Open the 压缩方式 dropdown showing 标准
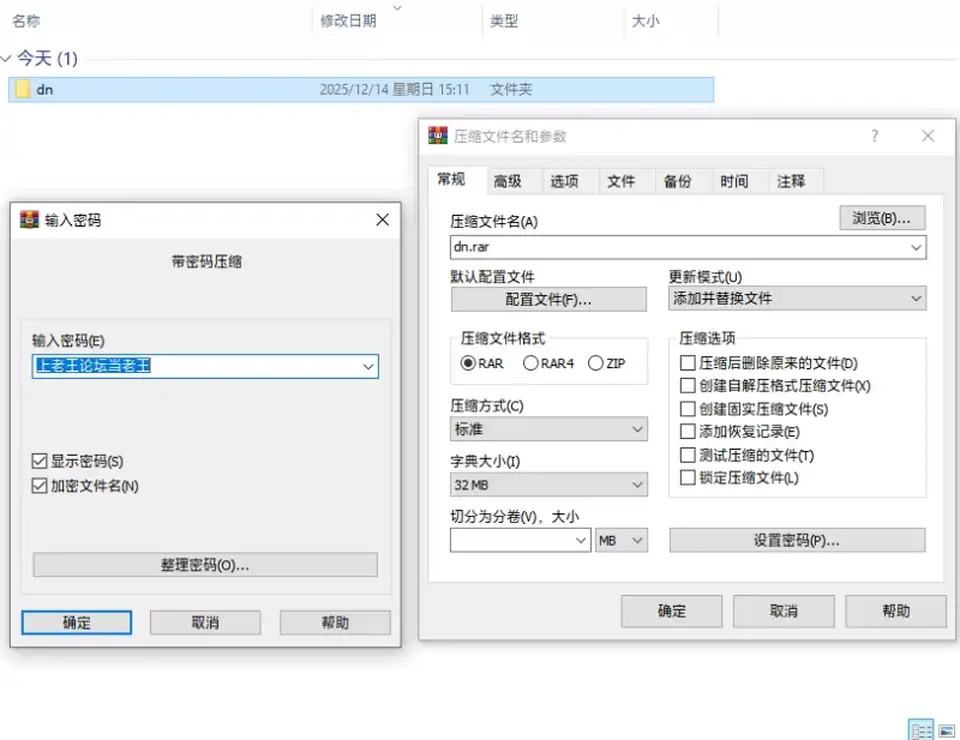This screenshot has height=740, width=960. (x=549, y=429)
